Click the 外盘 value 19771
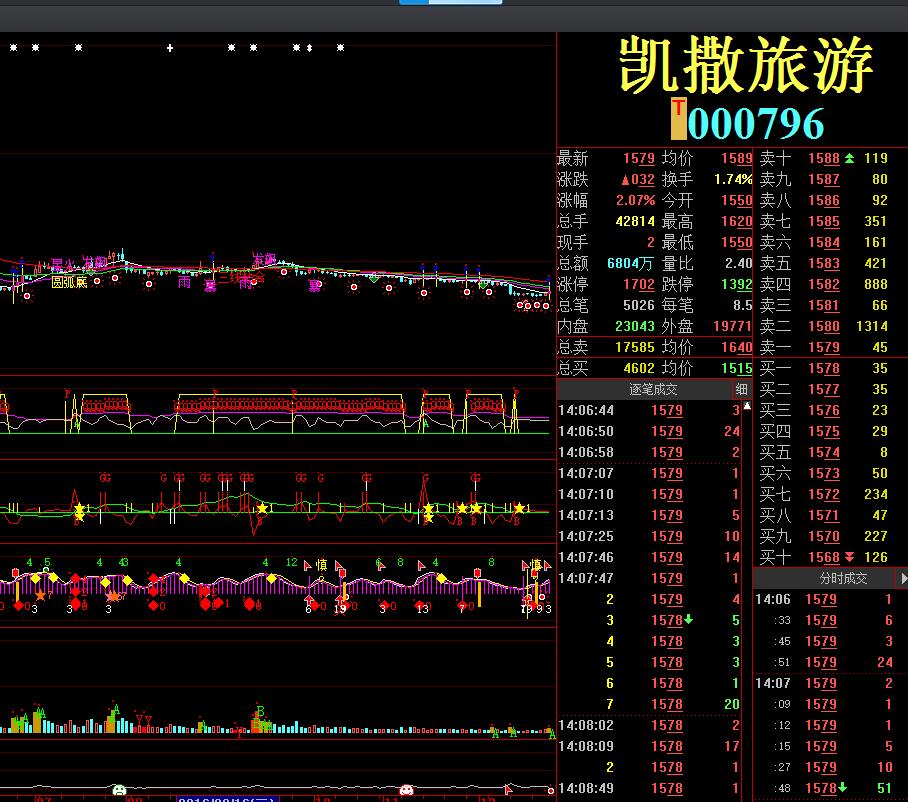Image resolution: width=908 pixels, height=802 pixels. 733,326
